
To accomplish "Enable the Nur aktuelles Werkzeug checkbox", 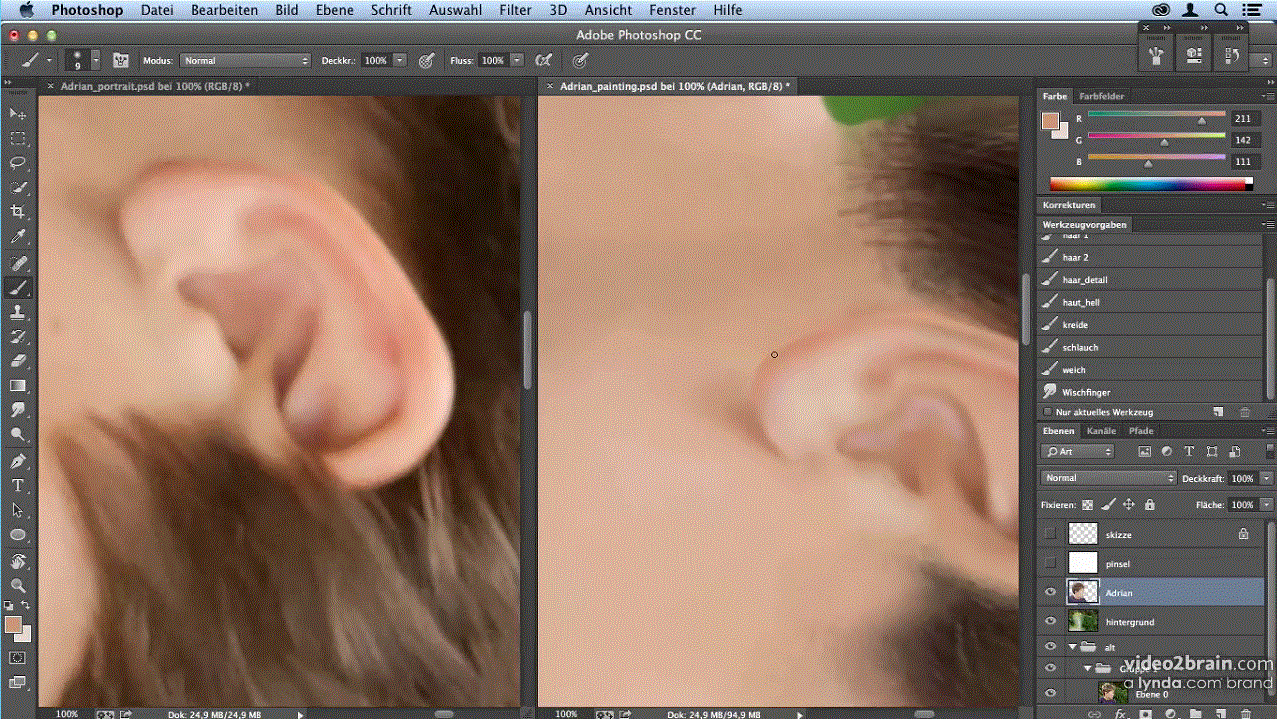I will [1047, 412].
